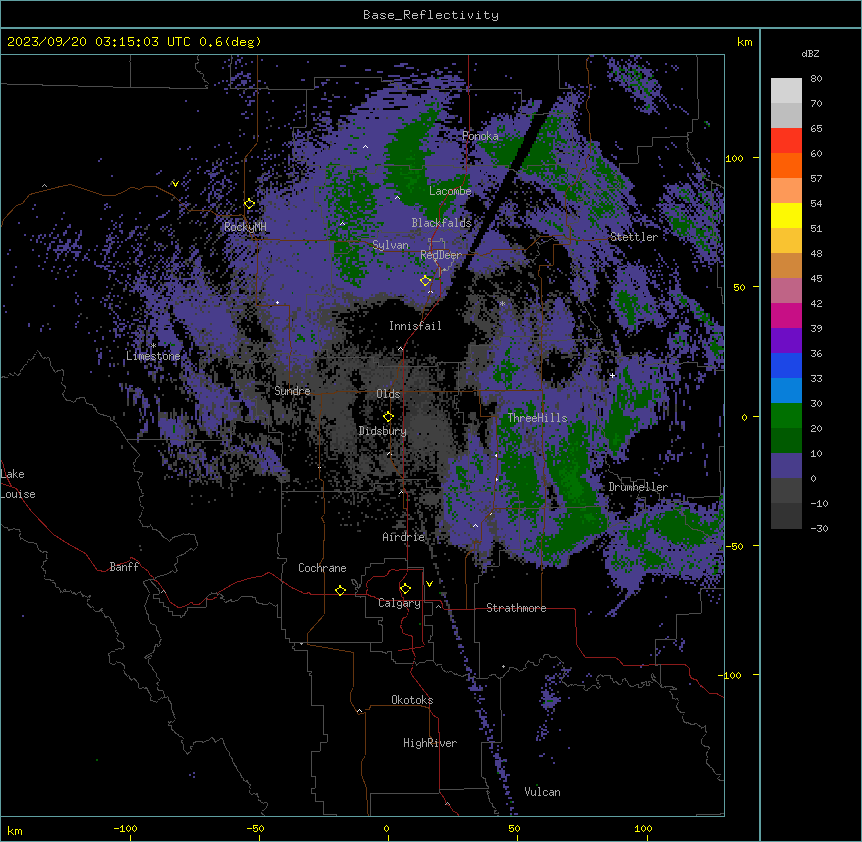Select the light gray 80 dBZ swatch
Viewport: 862px width, 842px height.
click(x=786, y=91)
